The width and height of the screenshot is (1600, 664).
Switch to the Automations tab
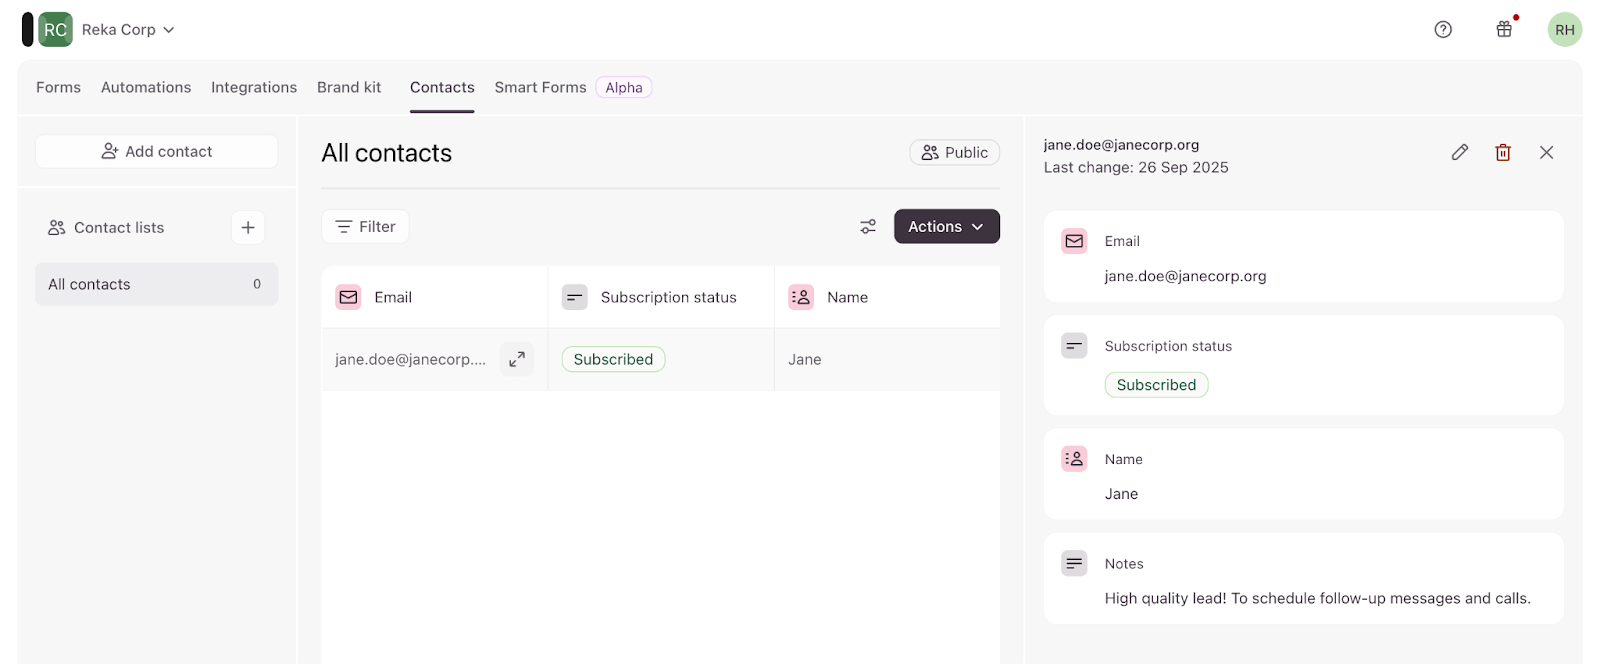click(146, 88)
